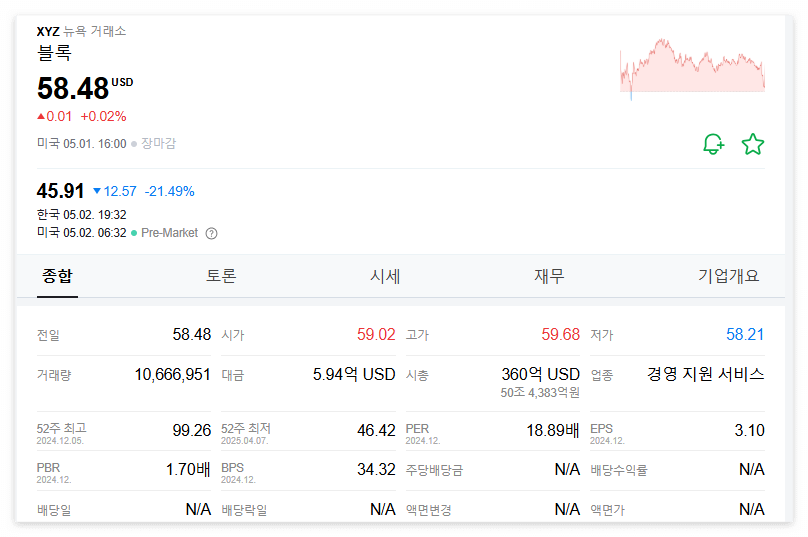Click the pre-market price 45.91
This screenshot has width=808, height=537.
(60, 191)
